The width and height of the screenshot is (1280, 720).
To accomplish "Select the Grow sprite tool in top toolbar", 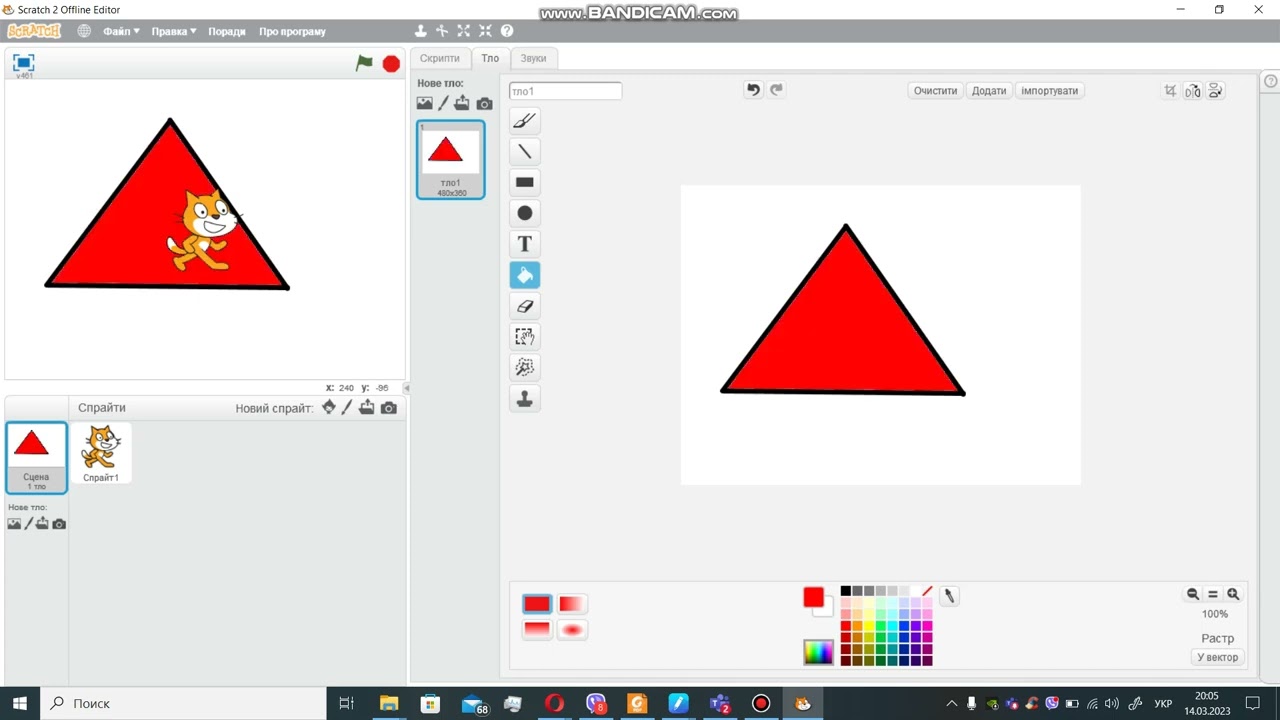I will [x=464, y=31].
